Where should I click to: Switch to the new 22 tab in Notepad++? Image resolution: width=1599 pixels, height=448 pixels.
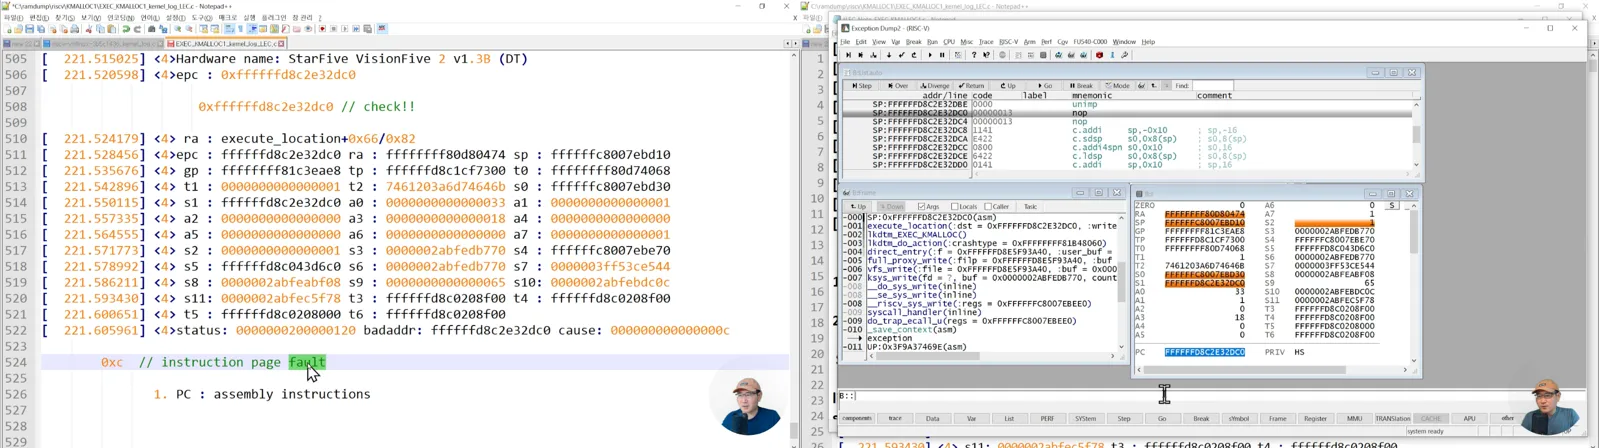pyautogui.click(x=21, y=44)
